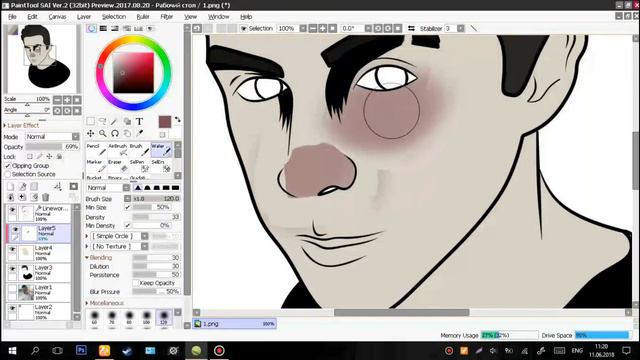Open the Window menu

[x=218, y=17]
